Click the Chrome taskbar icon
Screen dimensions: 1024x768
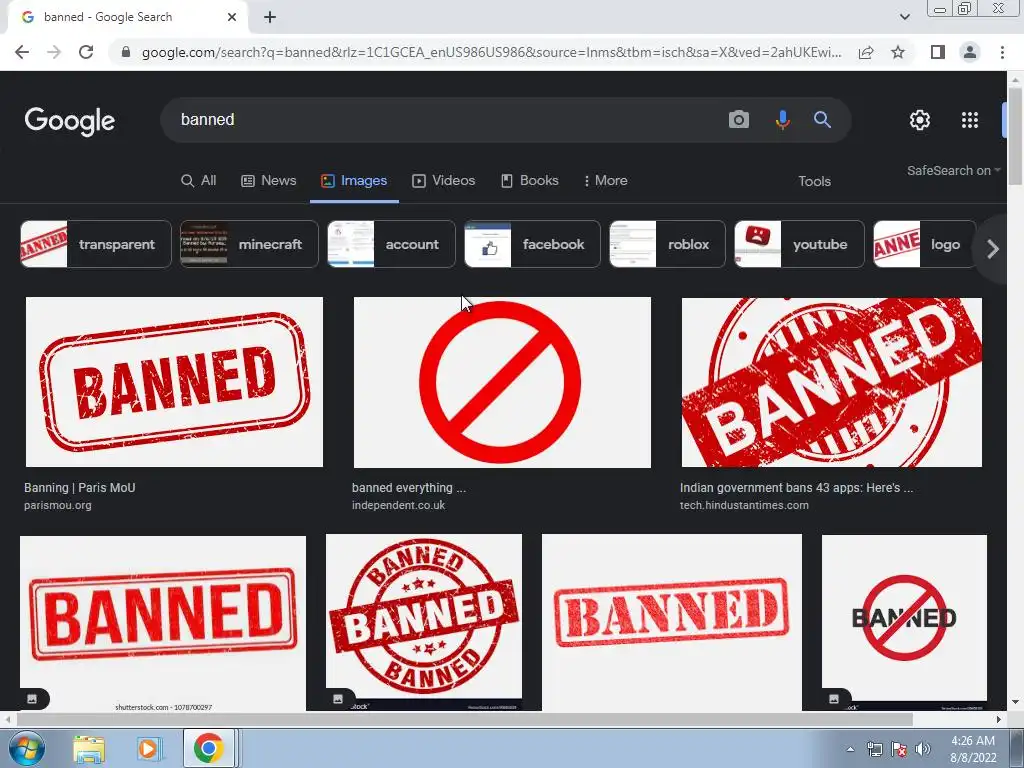208,749
